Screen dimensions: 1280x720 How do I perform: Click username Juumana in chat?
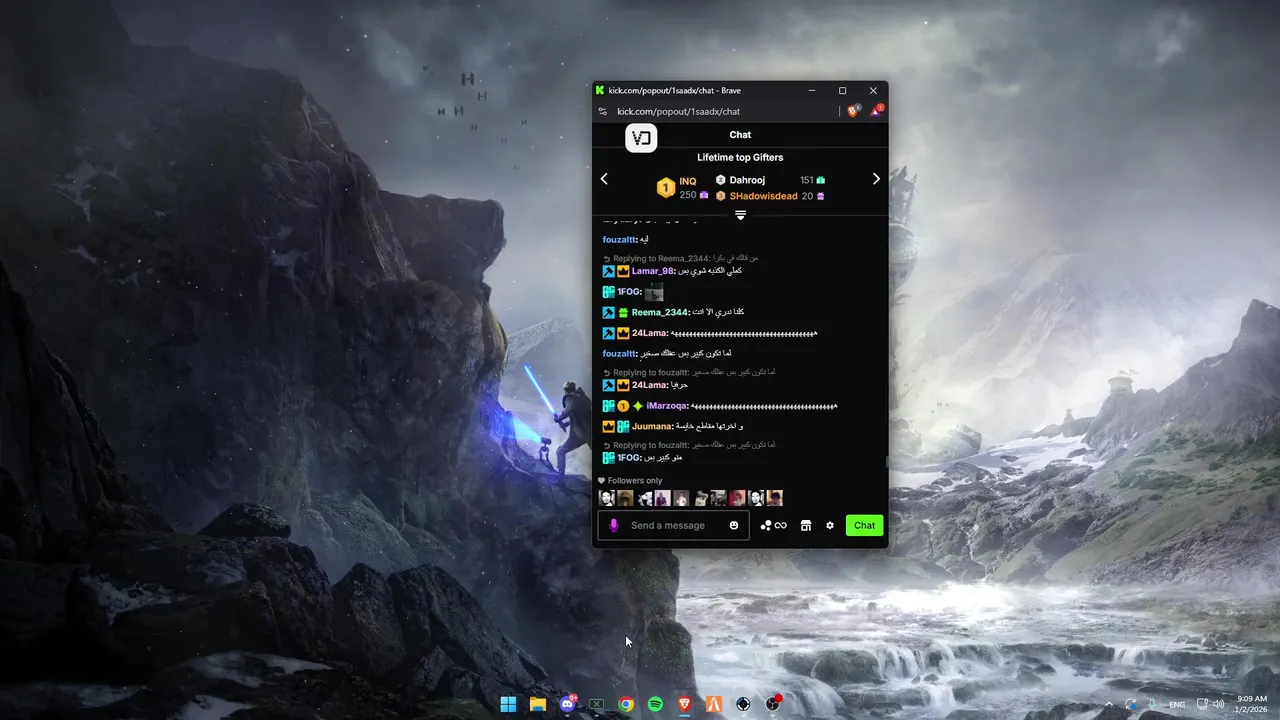tap(651, 426)
